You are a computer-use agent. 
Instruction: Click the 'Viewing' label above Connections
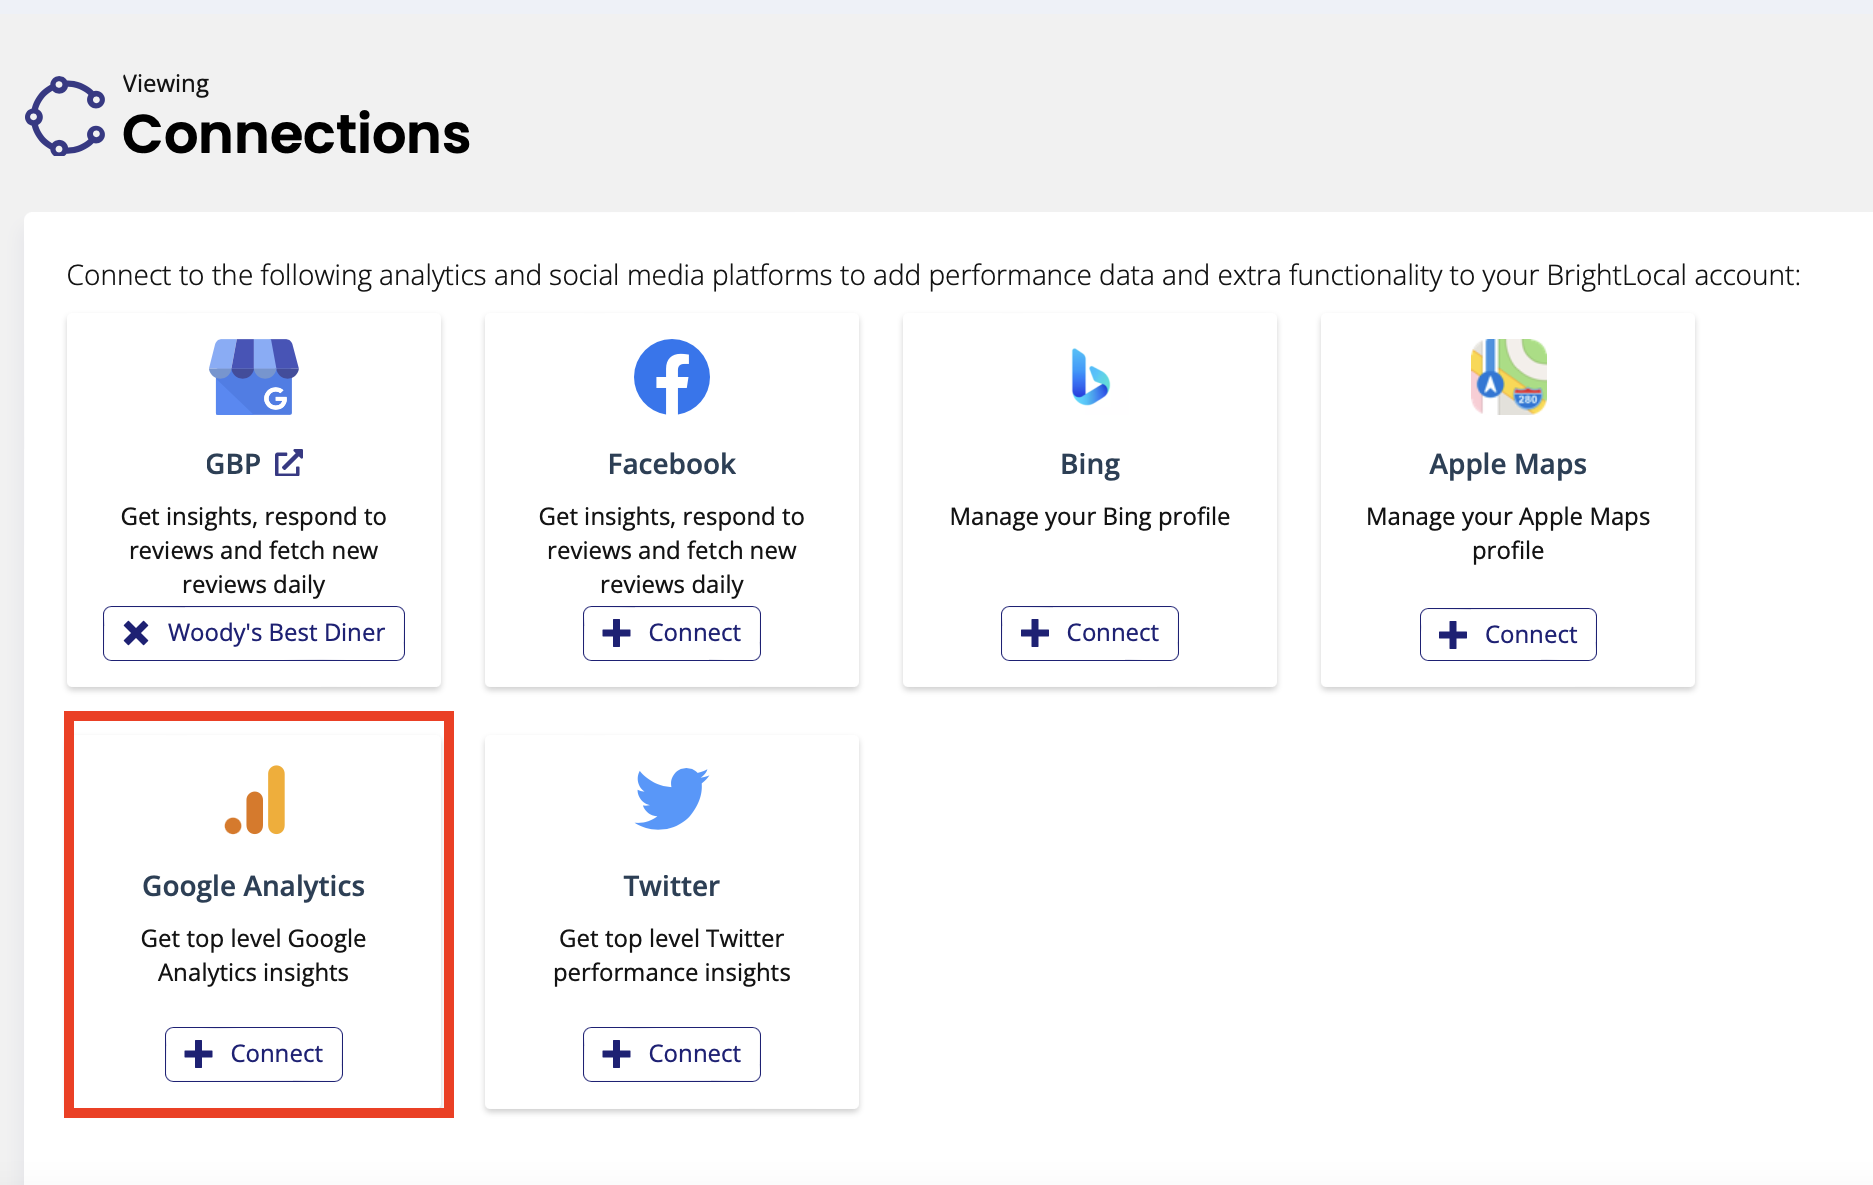[166, 84]
